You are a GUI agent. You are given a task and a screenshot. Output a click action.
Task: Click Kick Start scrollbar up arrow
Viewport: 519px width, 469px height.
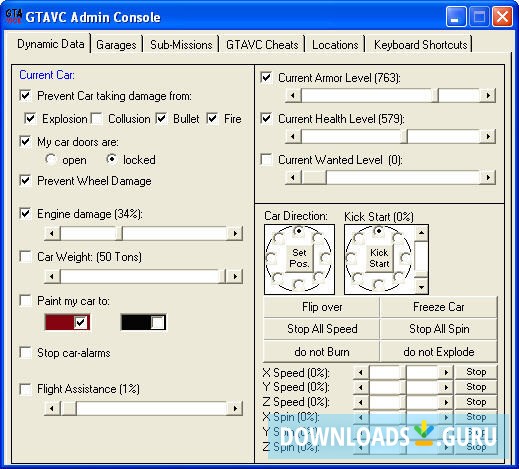click(421, 233)
